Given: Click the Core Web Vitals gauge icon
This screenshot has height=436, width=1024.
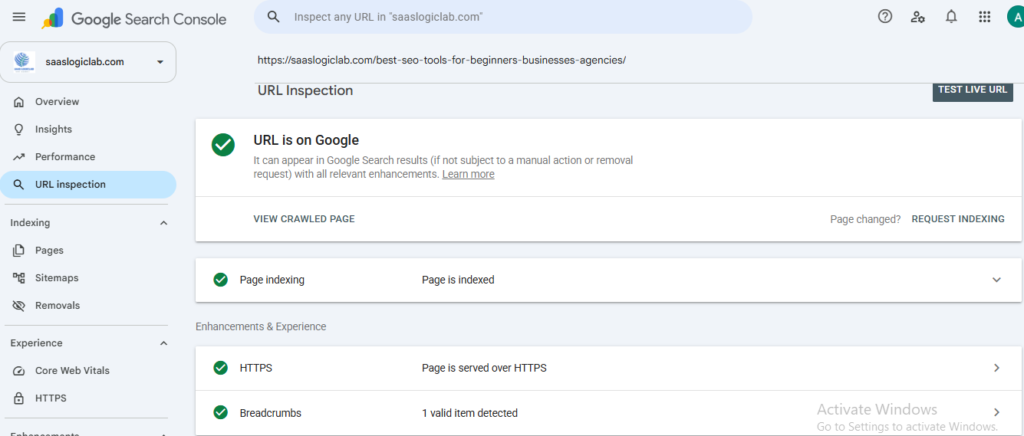Looking at the screenshot, I should (x=19, y=371).
